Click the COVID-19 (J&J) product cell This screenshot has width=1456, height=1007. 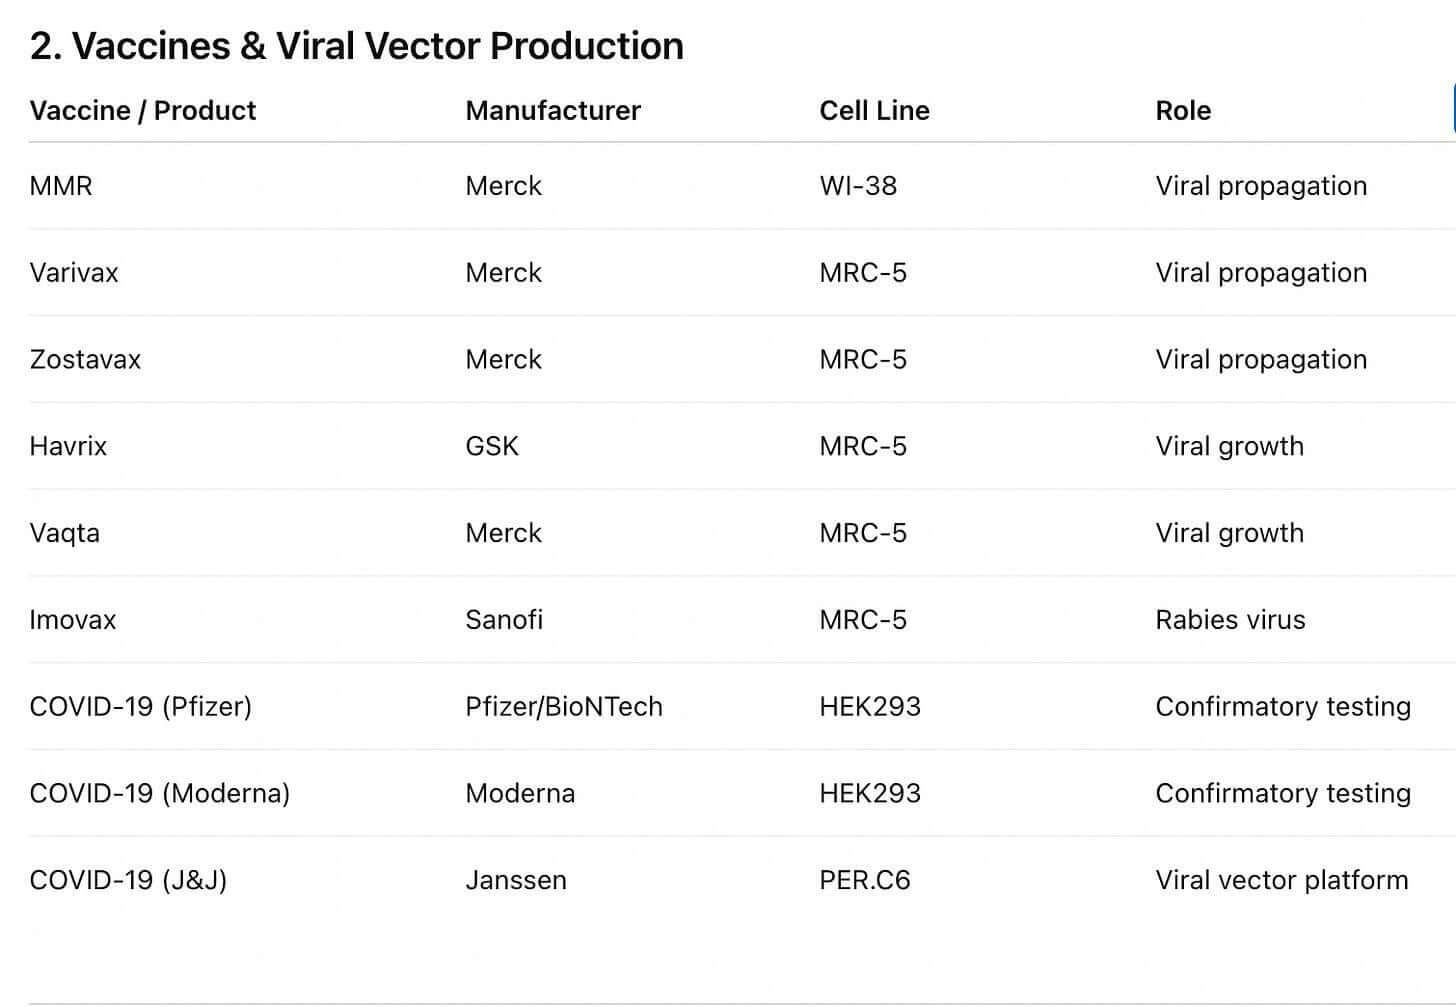coord(129,880)
